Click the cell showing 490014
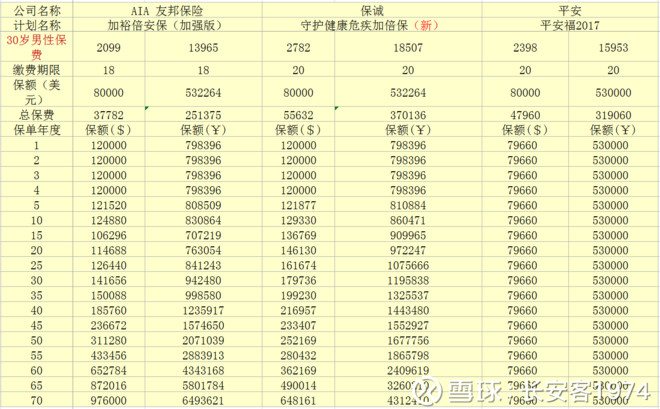660x409 pixels. [x=298, y=385]
